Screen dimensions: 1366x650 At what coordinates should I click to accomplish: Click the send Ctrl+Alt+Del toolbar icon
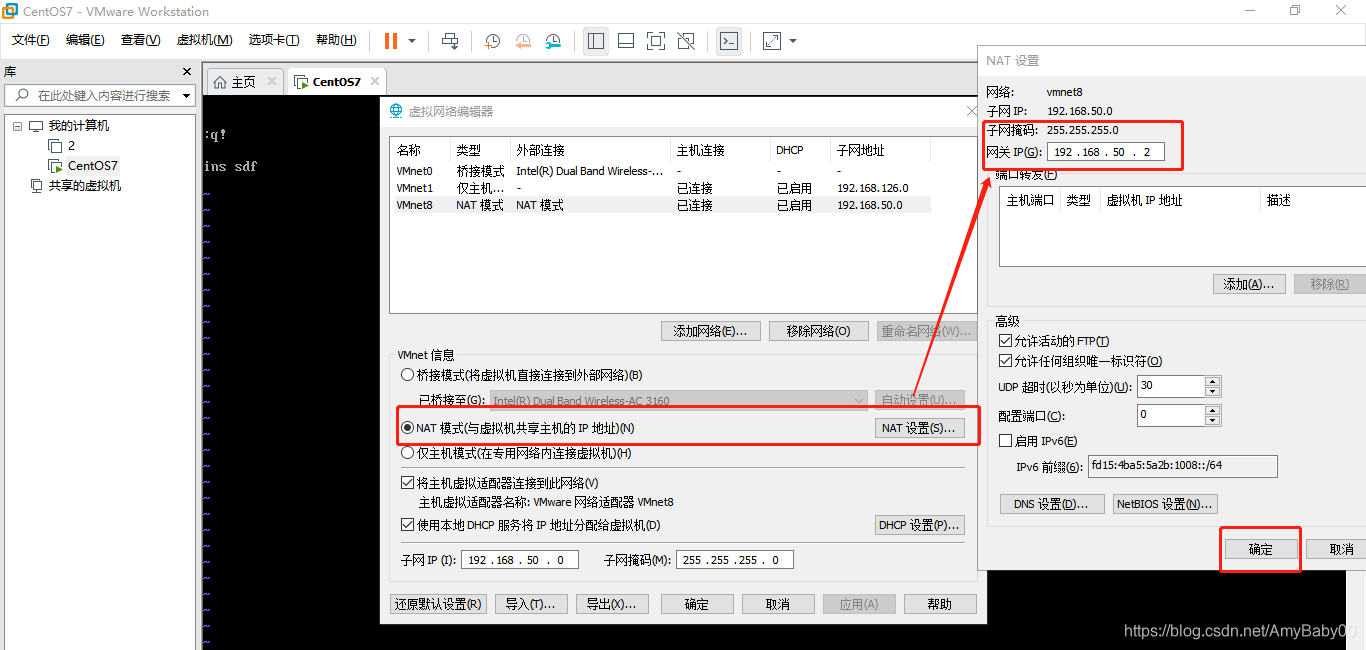451,41
